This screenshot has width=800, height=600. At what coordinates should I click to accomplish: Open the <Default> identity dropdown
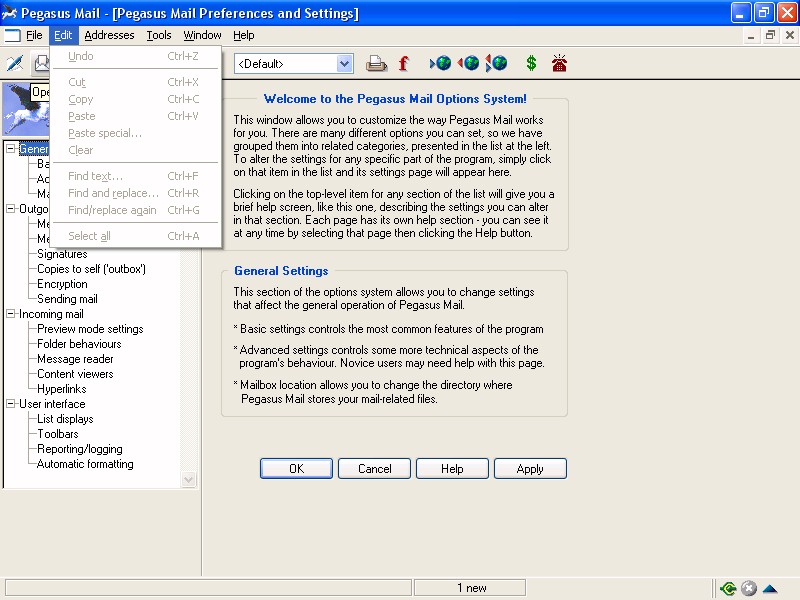[x=344, y=64]
